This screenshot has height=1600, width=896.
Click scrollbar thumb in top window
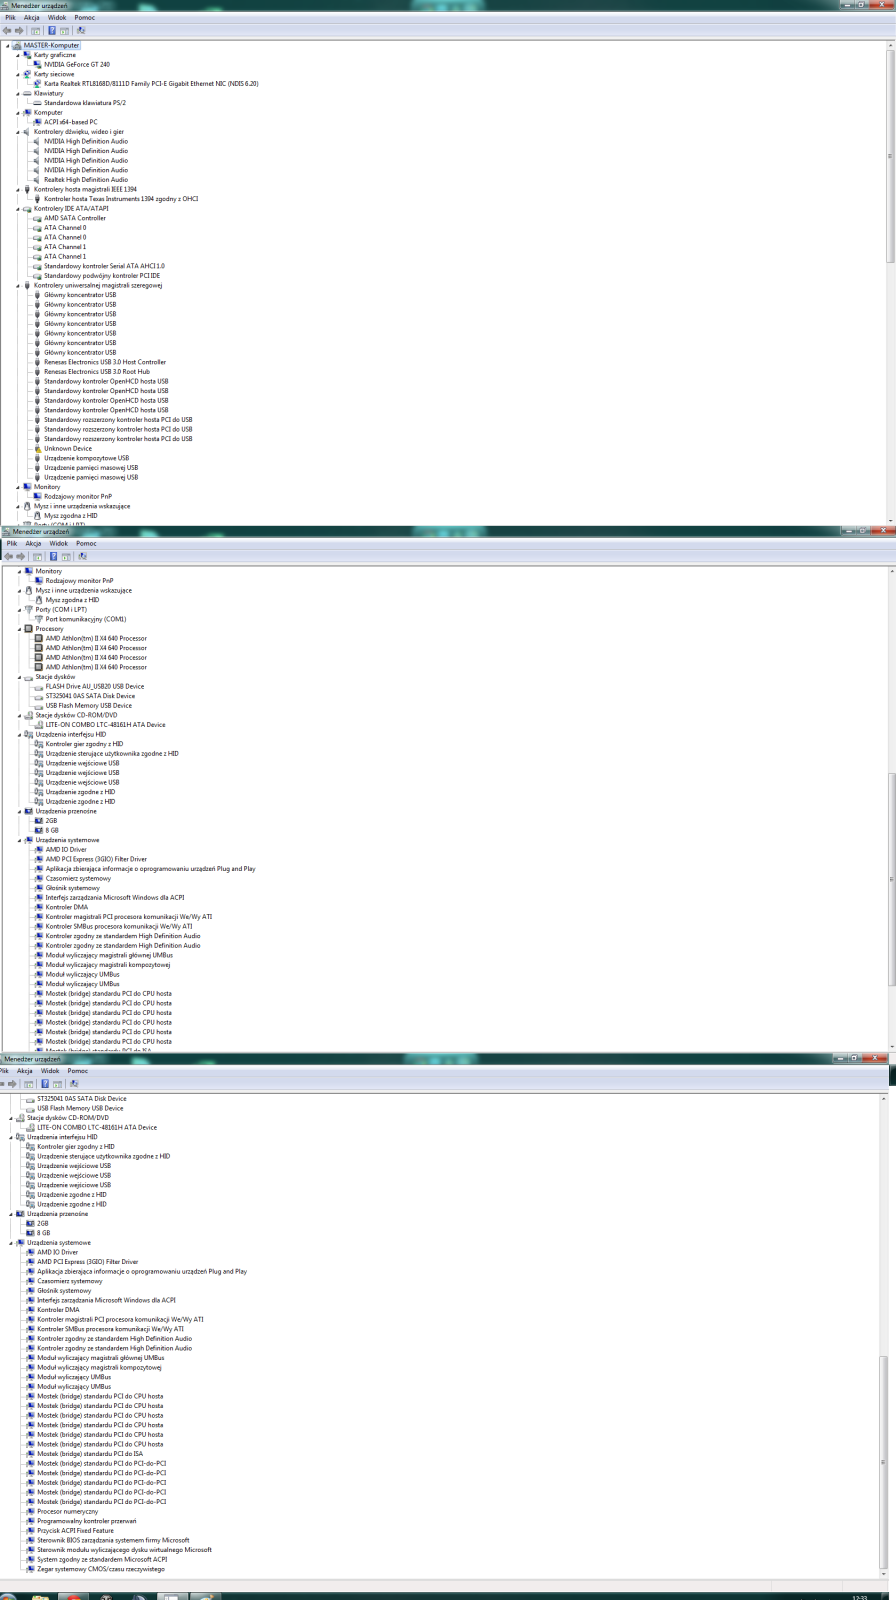[890, 155]
